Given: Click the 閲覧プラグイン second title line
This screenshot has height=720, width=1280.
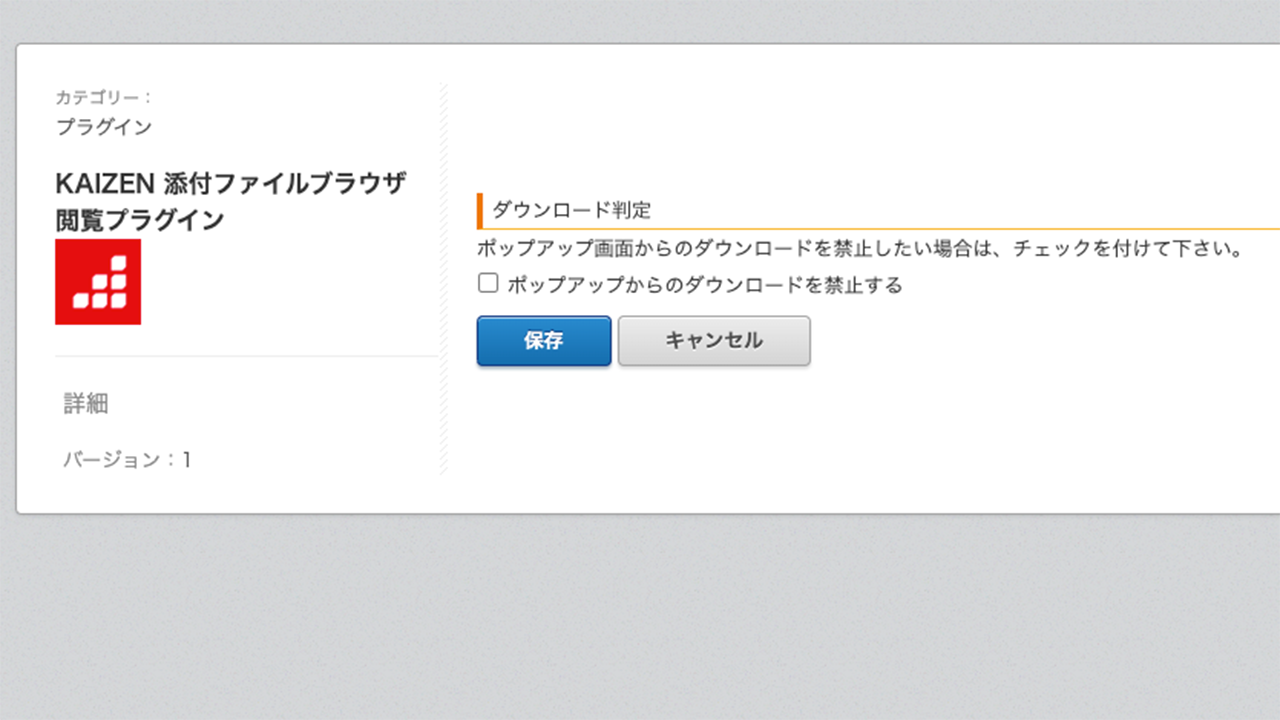Looking at the screenshot, I should click(139, 220).
